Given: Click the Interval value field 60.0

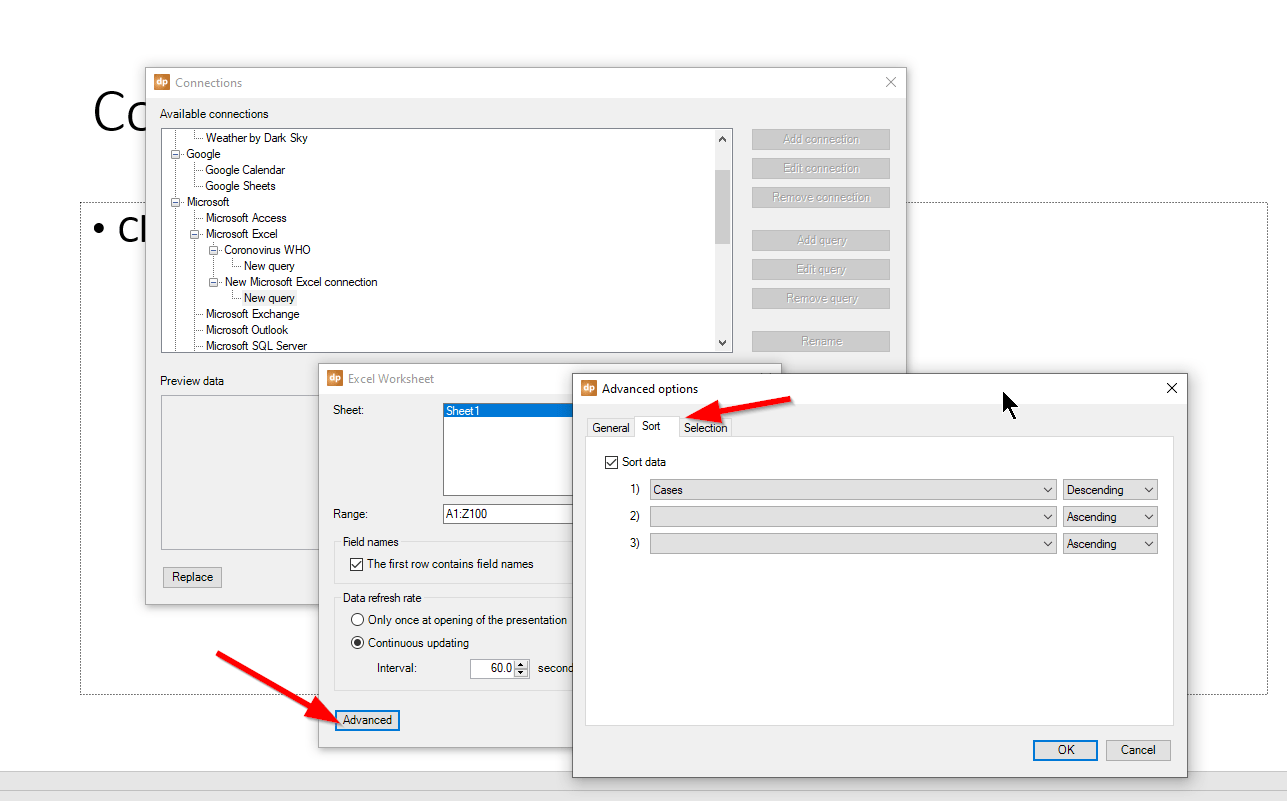Looking at the screenshot, I should pyautogui.click(x=492, y=668).
